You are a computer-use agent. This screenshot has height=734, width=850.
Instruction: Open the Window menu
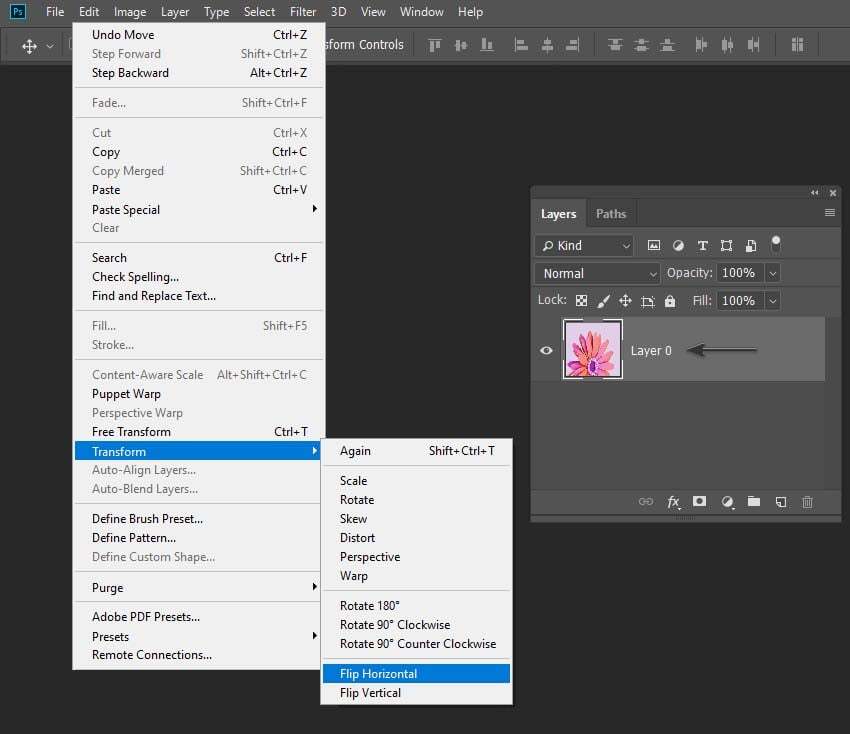click(421, 12)
